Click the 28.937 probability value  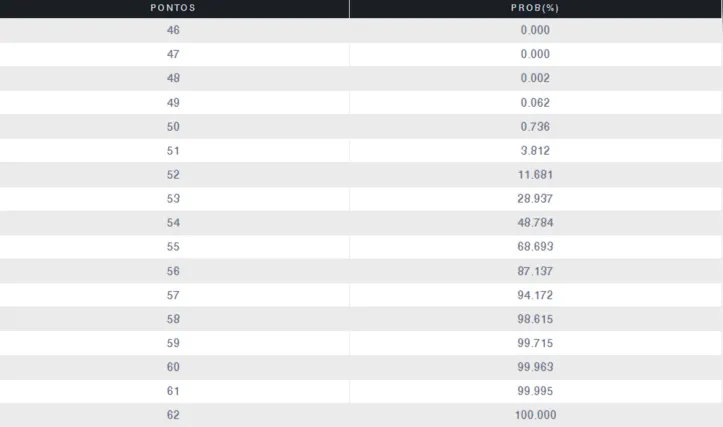535,198
